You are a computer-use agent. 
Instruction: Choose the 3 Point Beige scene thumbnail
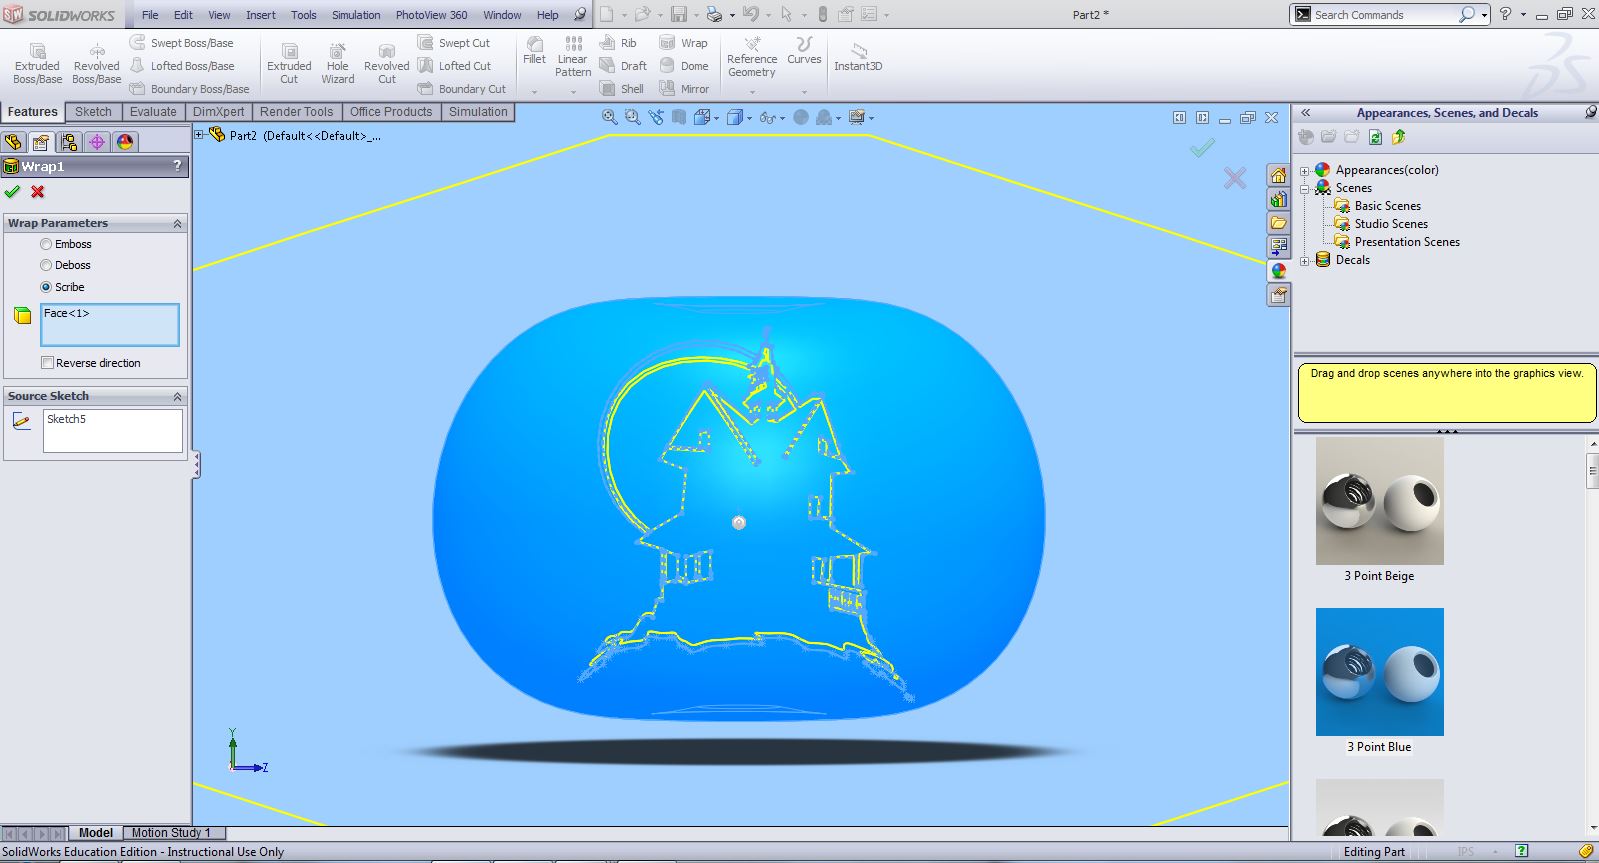(1379, 501)
